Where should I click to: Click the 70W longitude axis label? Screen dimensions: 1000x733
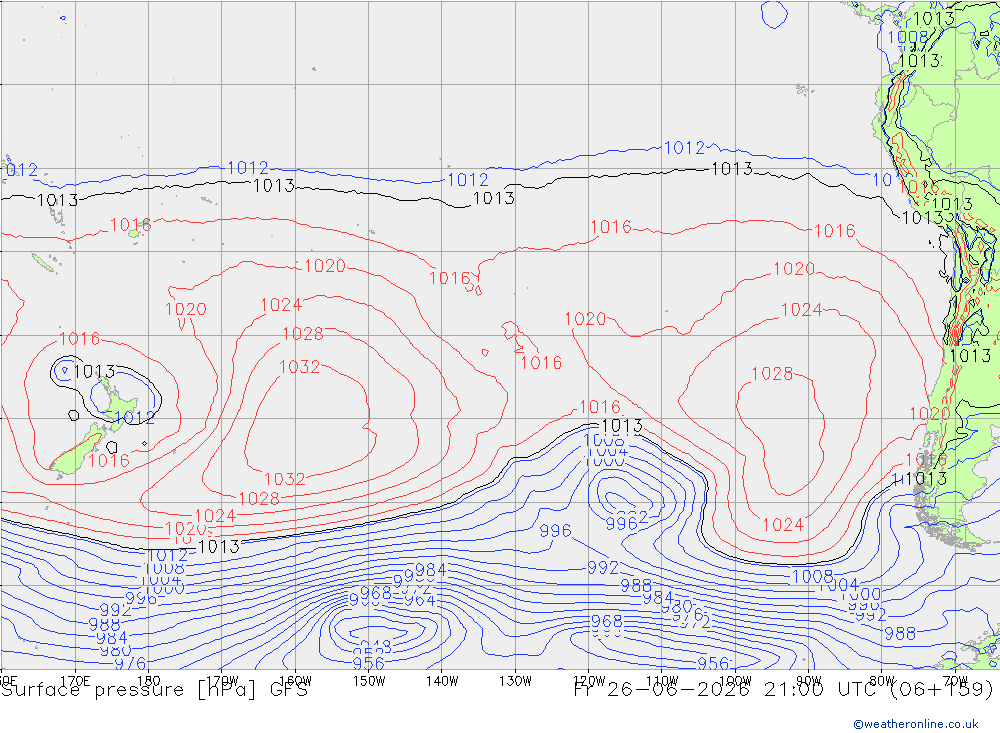[955, 681]
